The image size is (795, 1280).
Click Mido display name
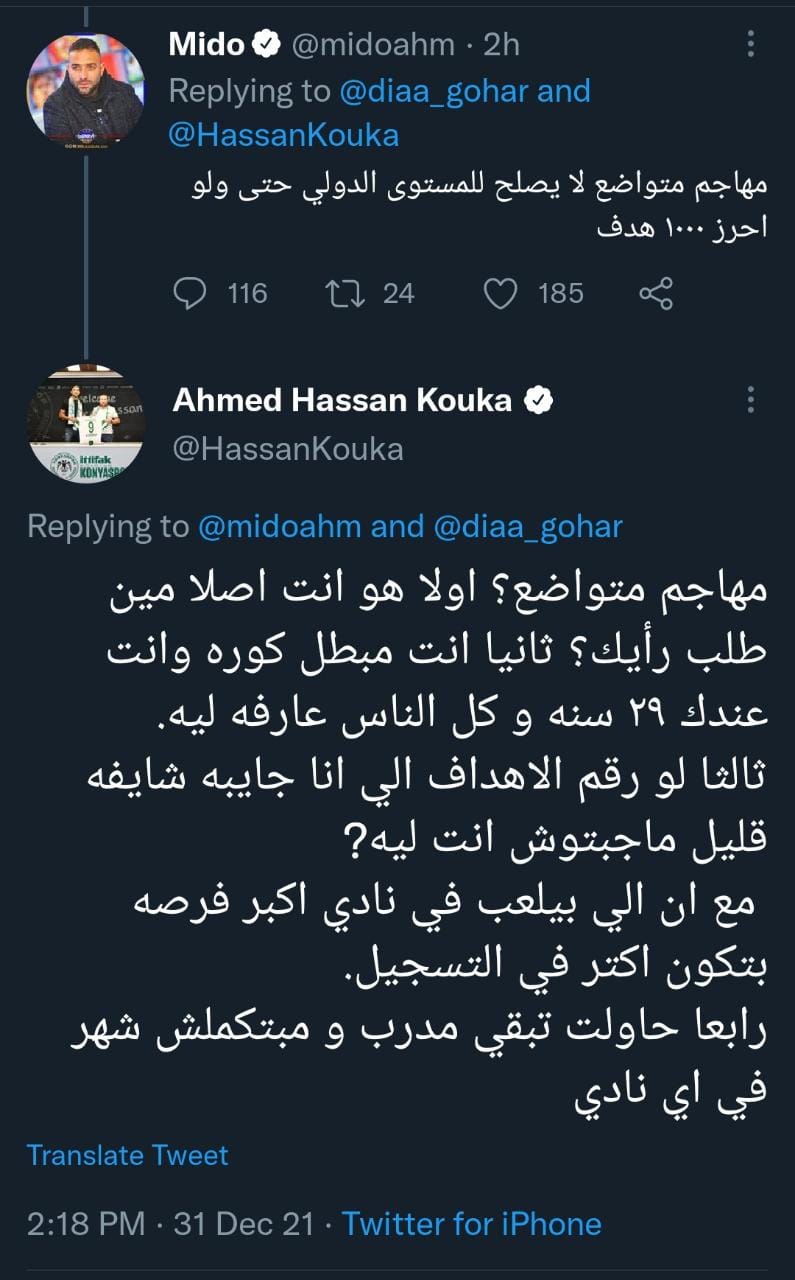(x=206, y=44)
